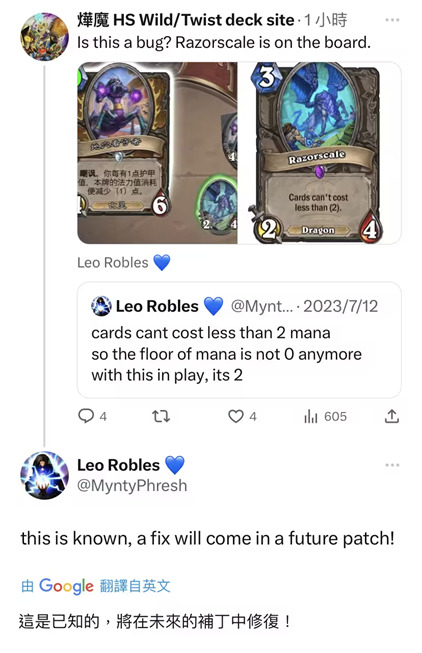Click Leo Robles name in main reply
The image size is (422, 653).
(x=118, y=465)
